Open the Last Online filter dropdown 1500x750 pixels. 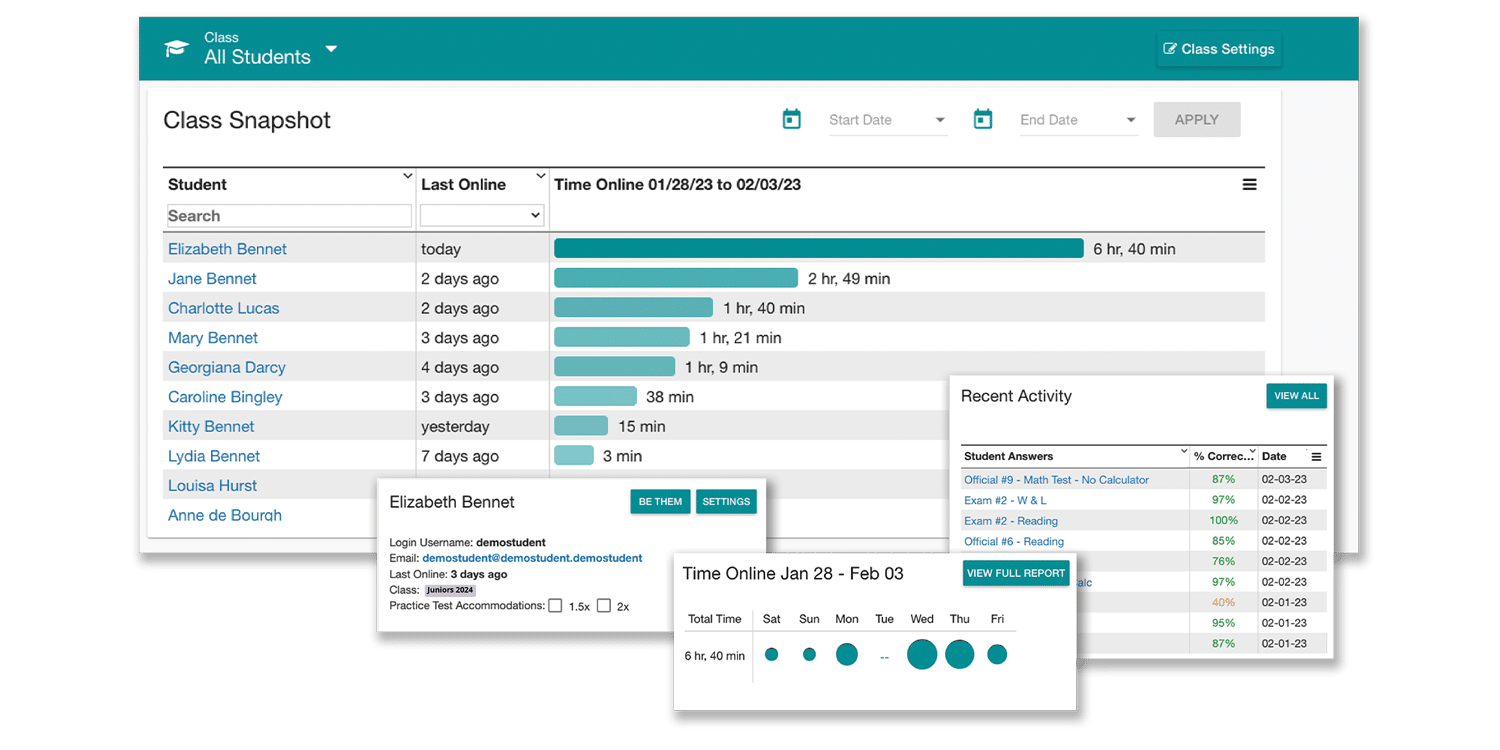tap(481, 215)
